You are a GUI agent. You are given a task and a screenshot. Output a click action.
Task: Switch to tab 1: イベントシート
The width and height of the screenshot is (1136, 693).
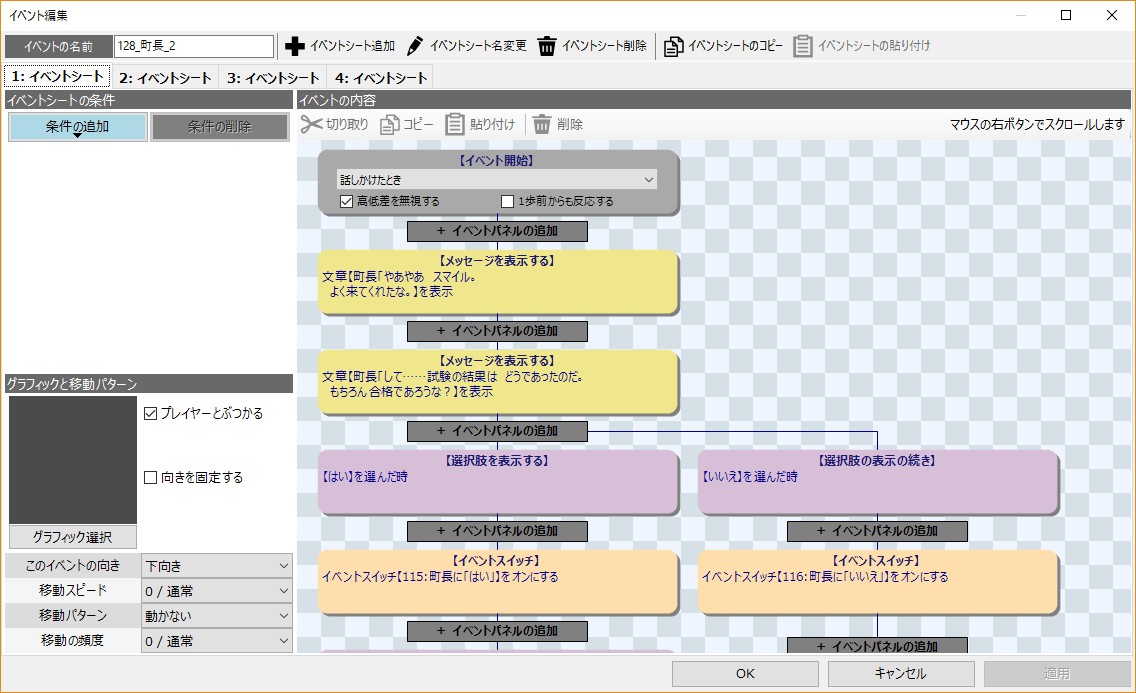(x=57, y=77)
